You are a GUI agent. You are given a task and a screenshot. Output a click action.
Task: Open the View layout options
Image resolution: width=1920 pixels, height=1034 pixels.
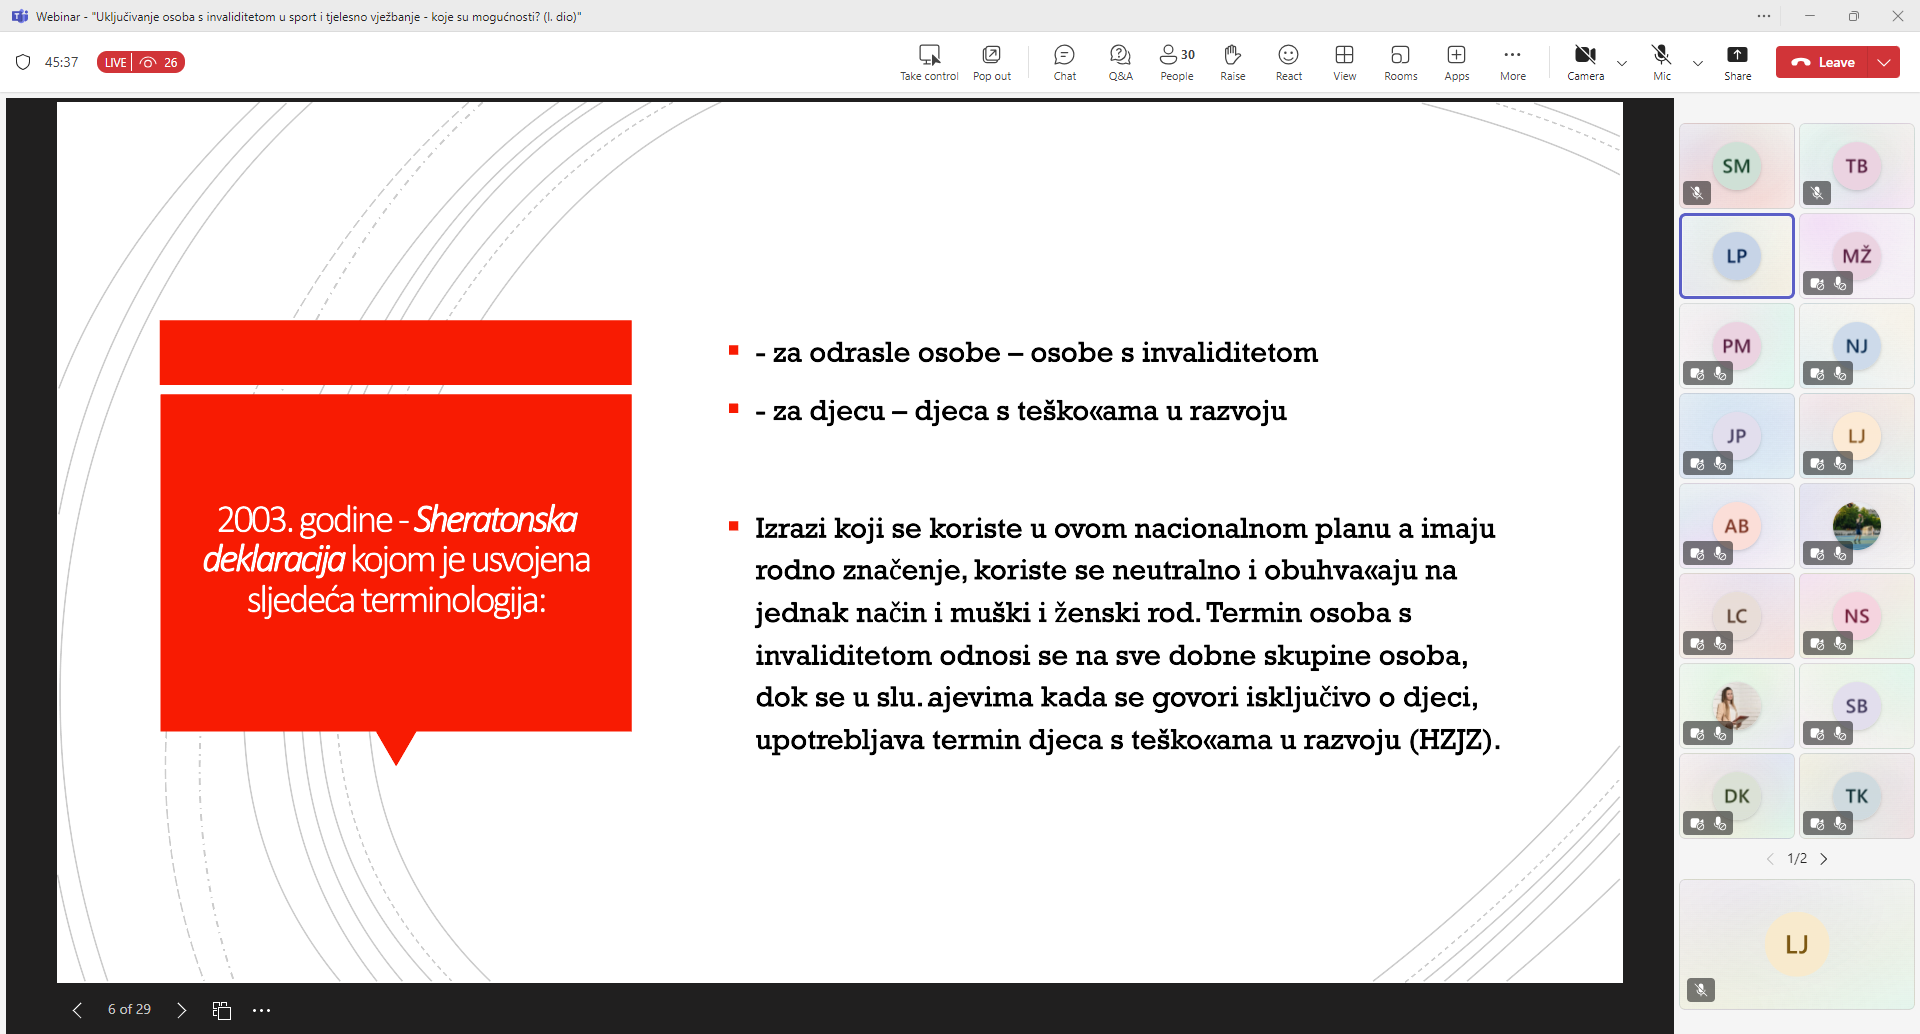pyautogui.click(x=1345, y=62)
